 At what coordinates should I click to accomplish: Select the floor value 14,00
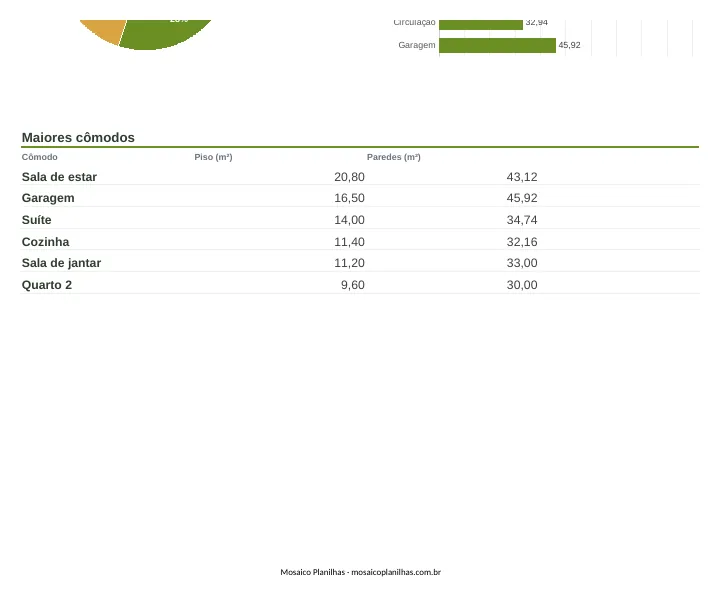pos(349,220)
